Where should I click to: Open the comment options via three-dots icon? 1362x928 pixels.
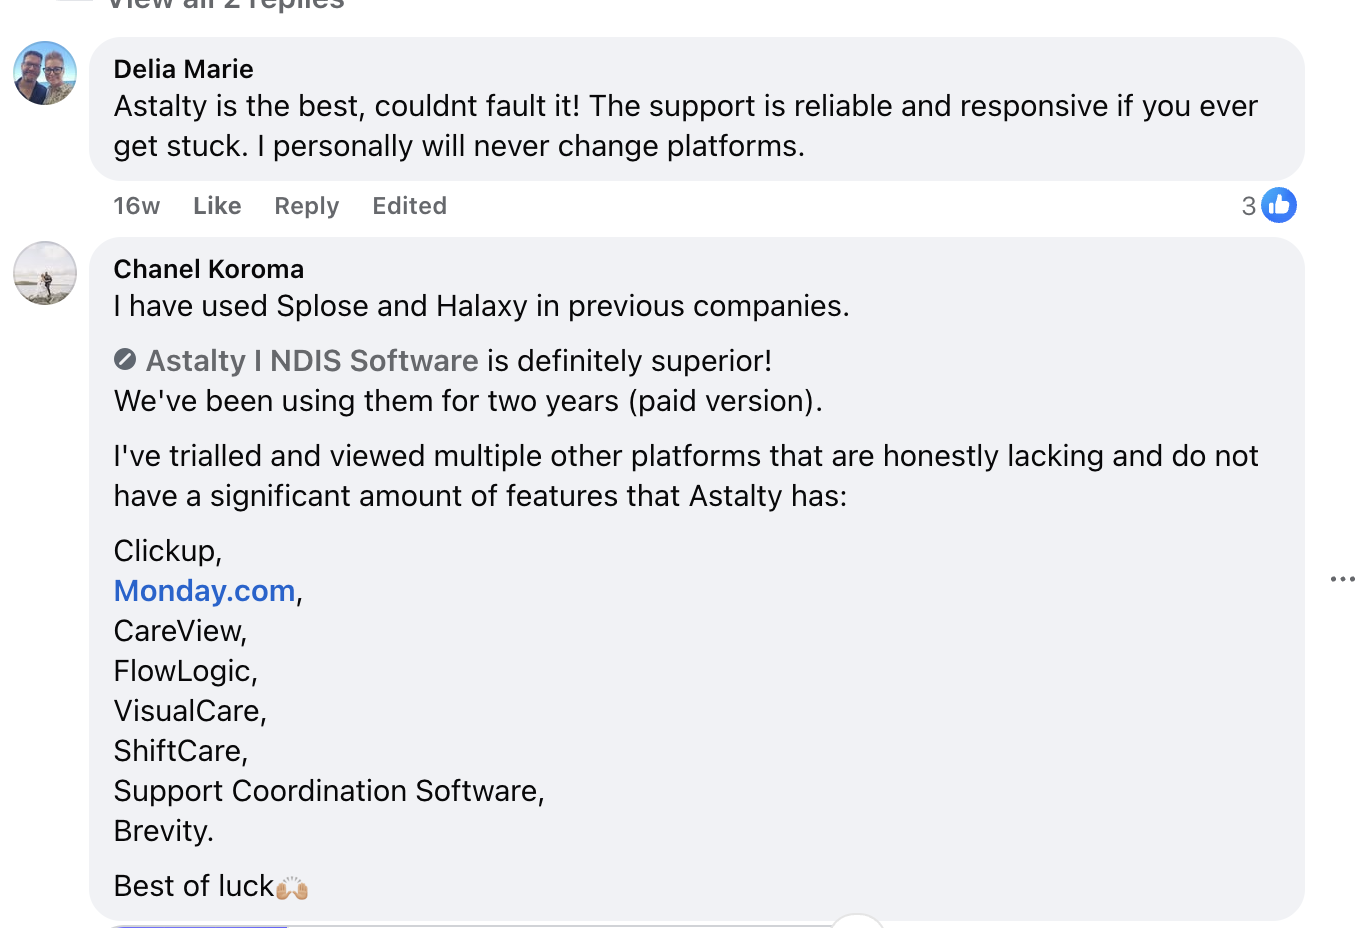1344,578
